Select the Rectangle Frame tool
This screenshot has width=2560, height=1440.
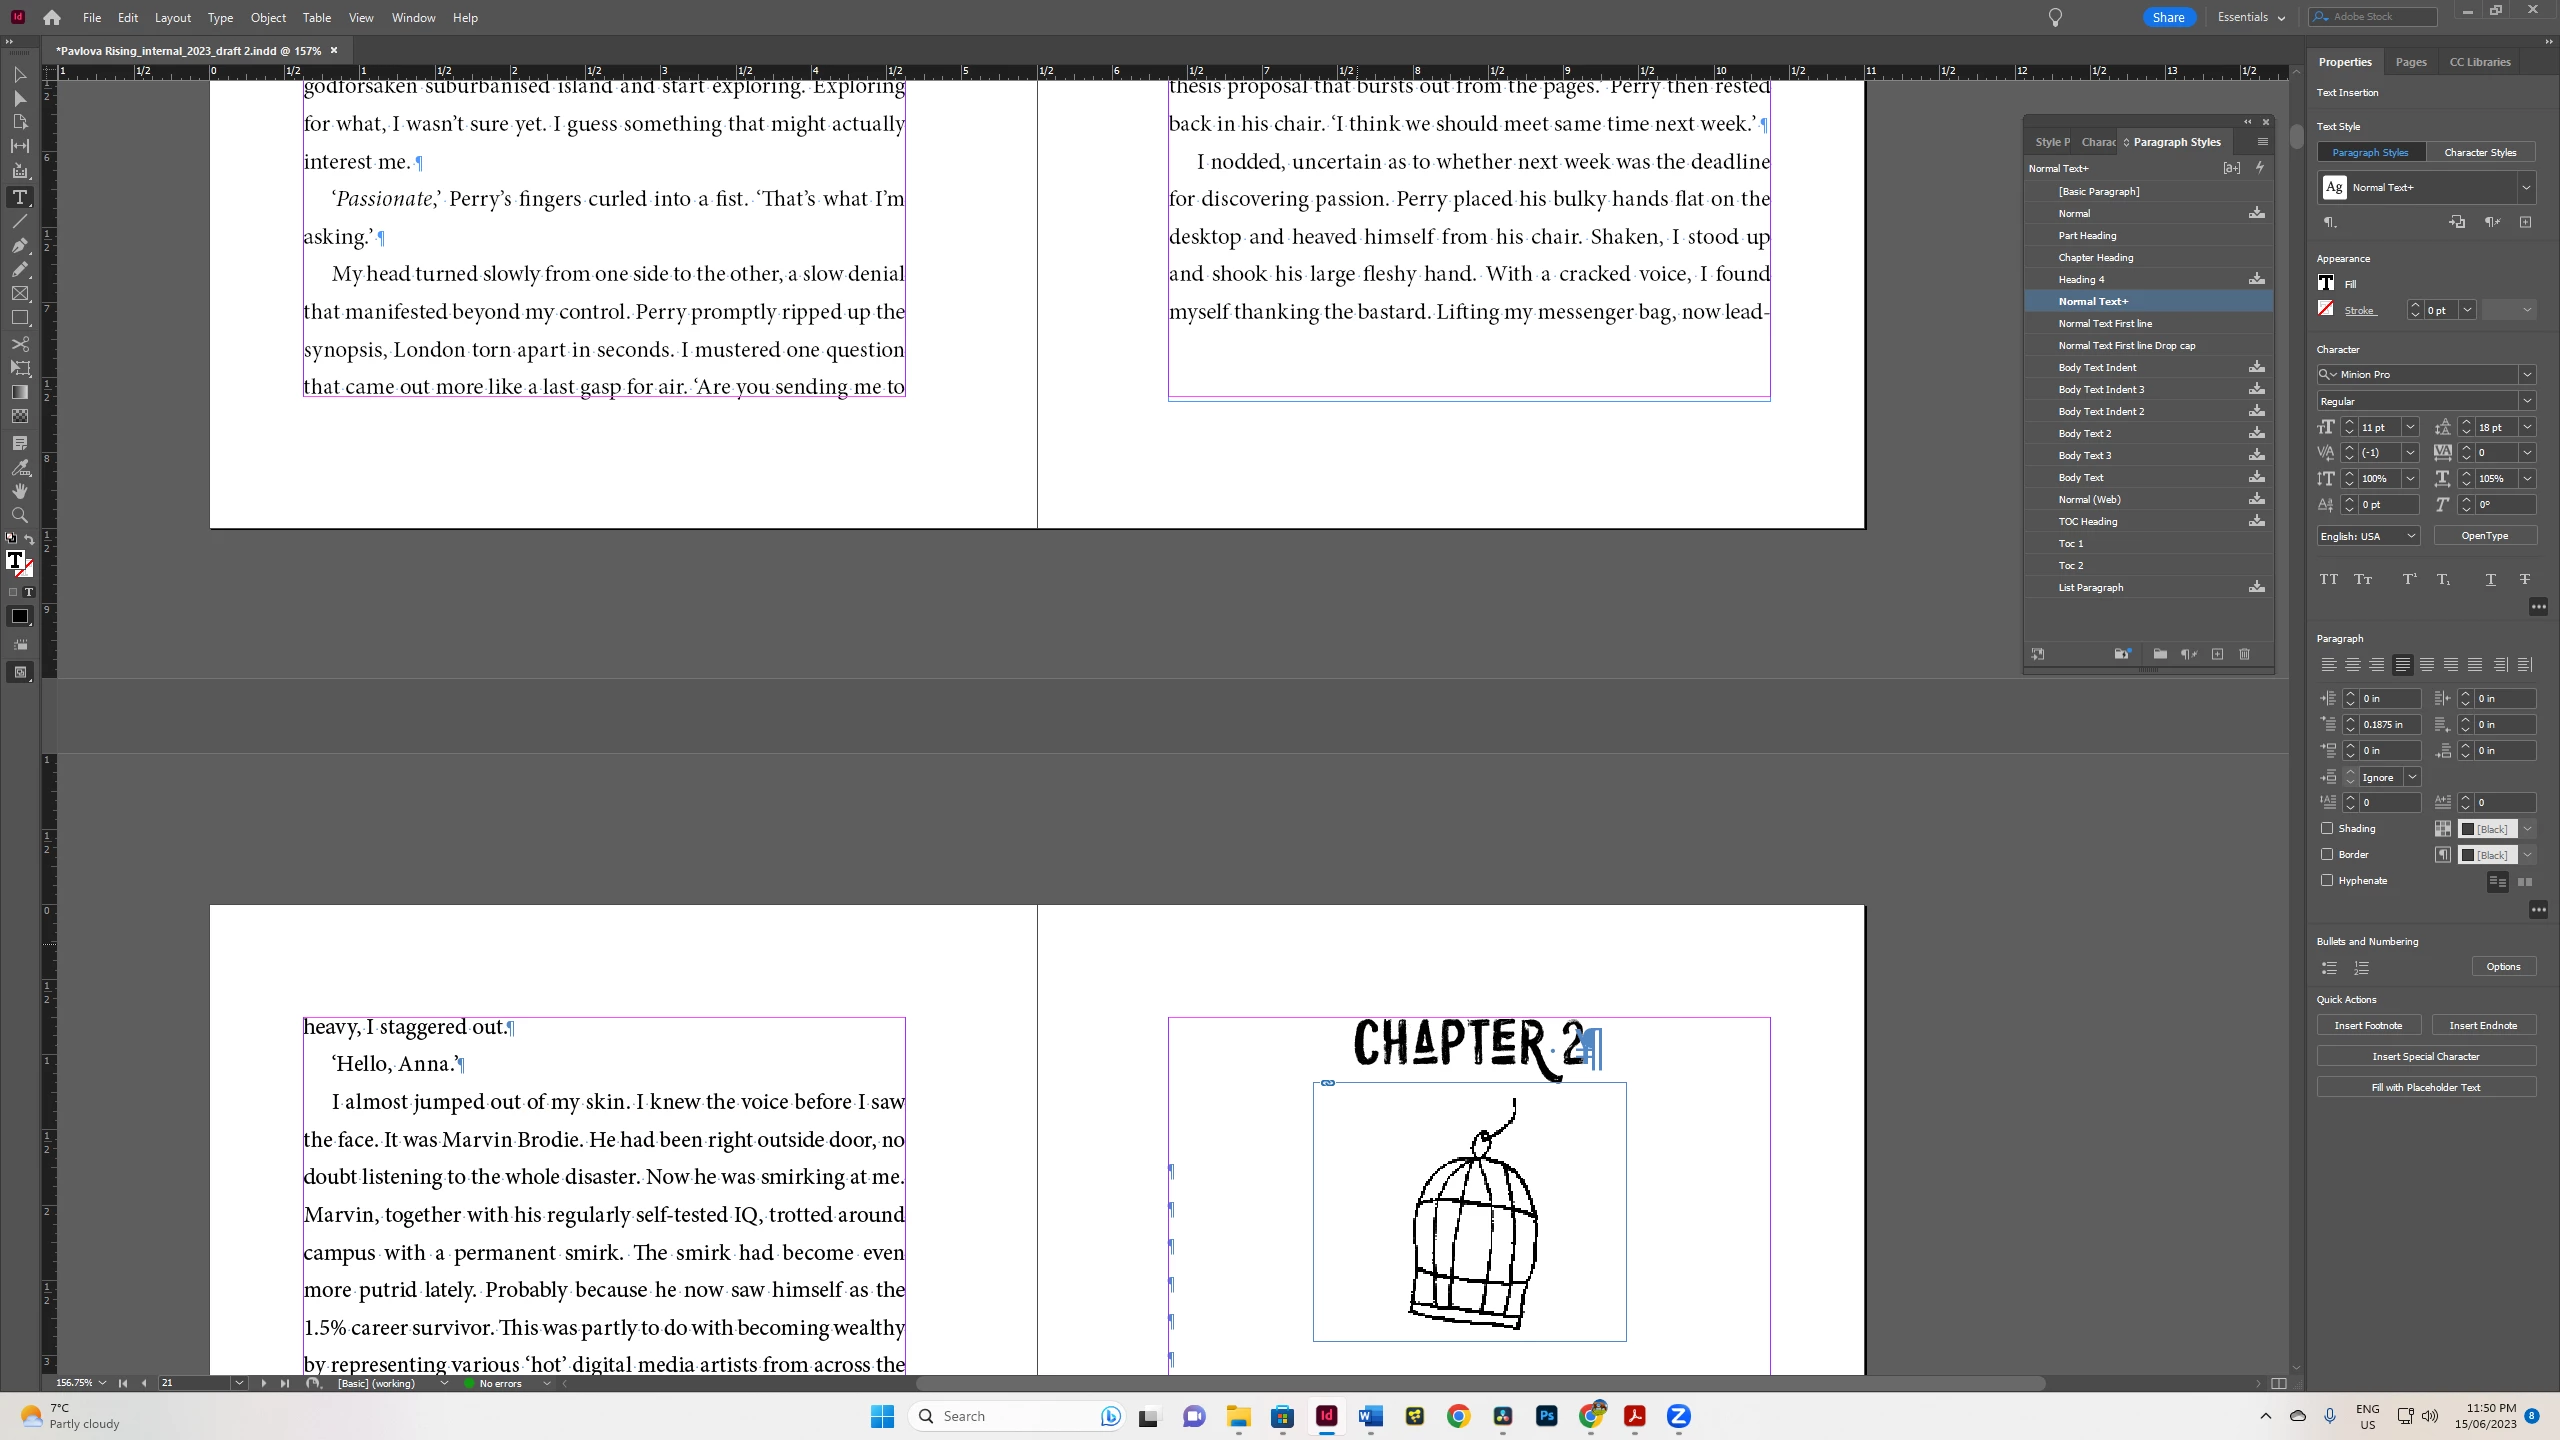click(19, 294)
